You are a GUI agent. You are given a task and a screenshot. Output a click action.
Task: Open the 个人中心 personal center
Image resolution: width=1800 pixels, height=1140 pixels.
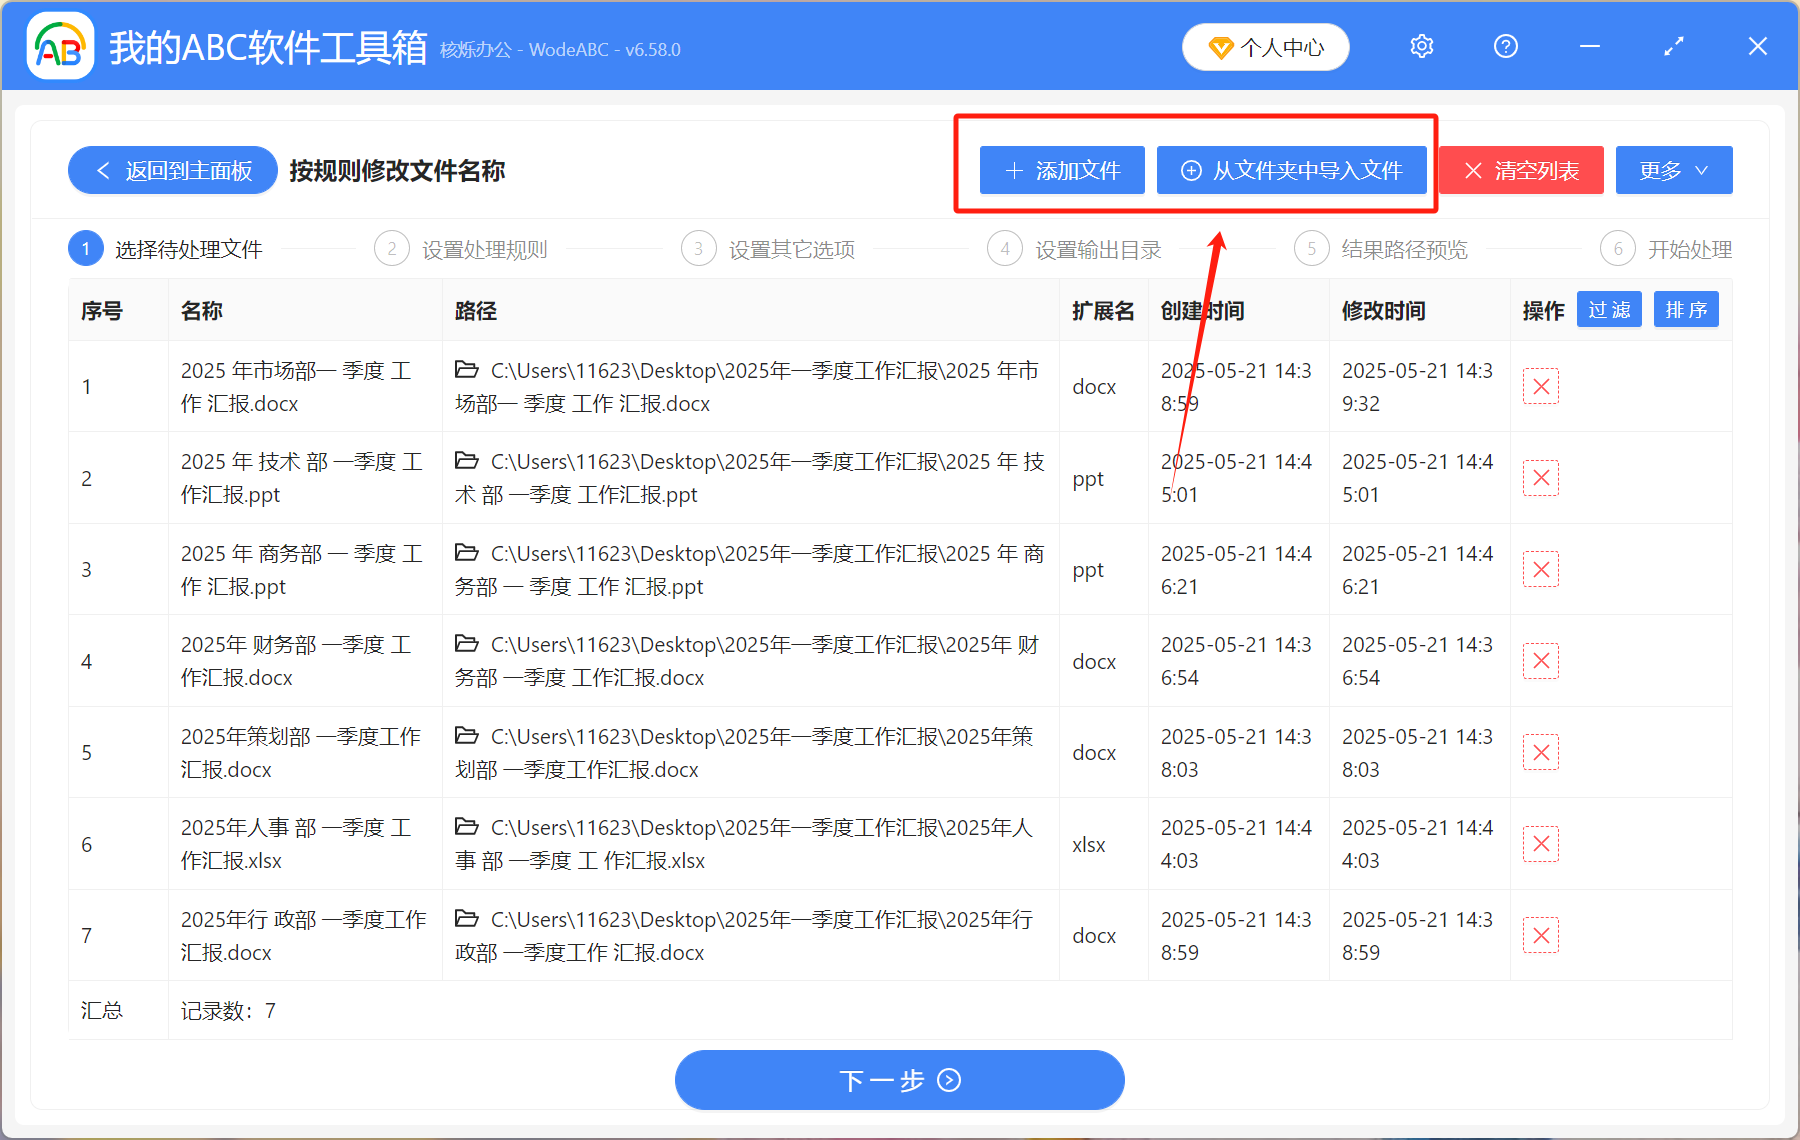point(1265,47)
